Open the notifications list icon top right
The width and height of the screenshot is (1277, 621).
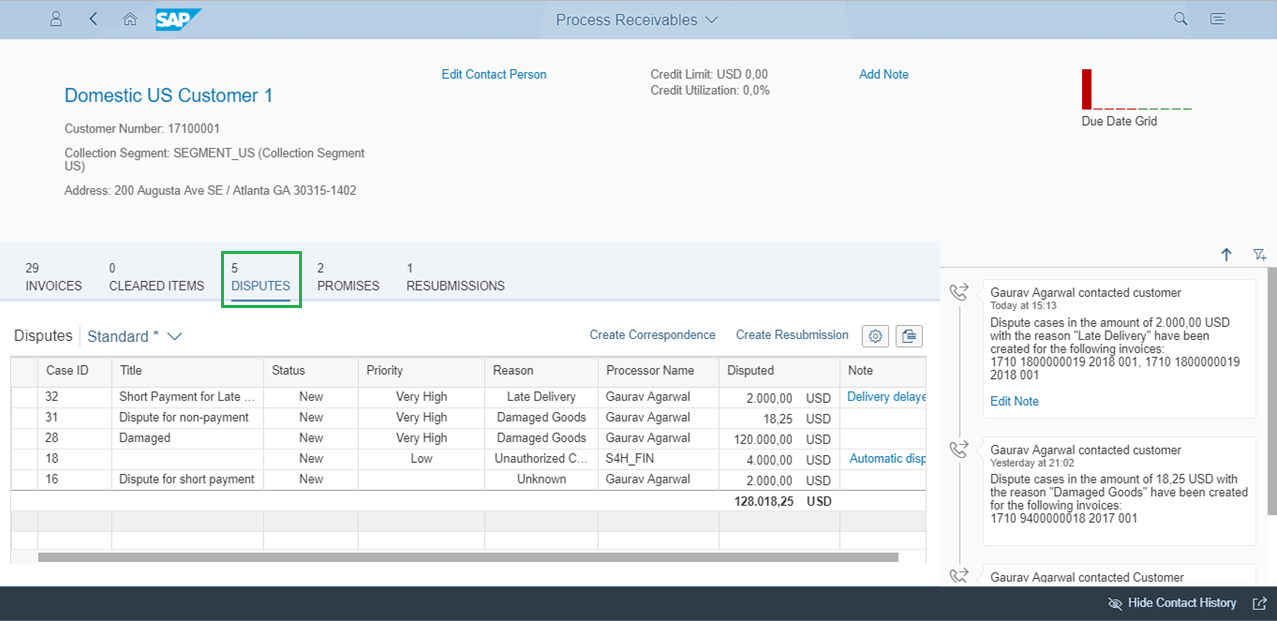[1218, 18]
